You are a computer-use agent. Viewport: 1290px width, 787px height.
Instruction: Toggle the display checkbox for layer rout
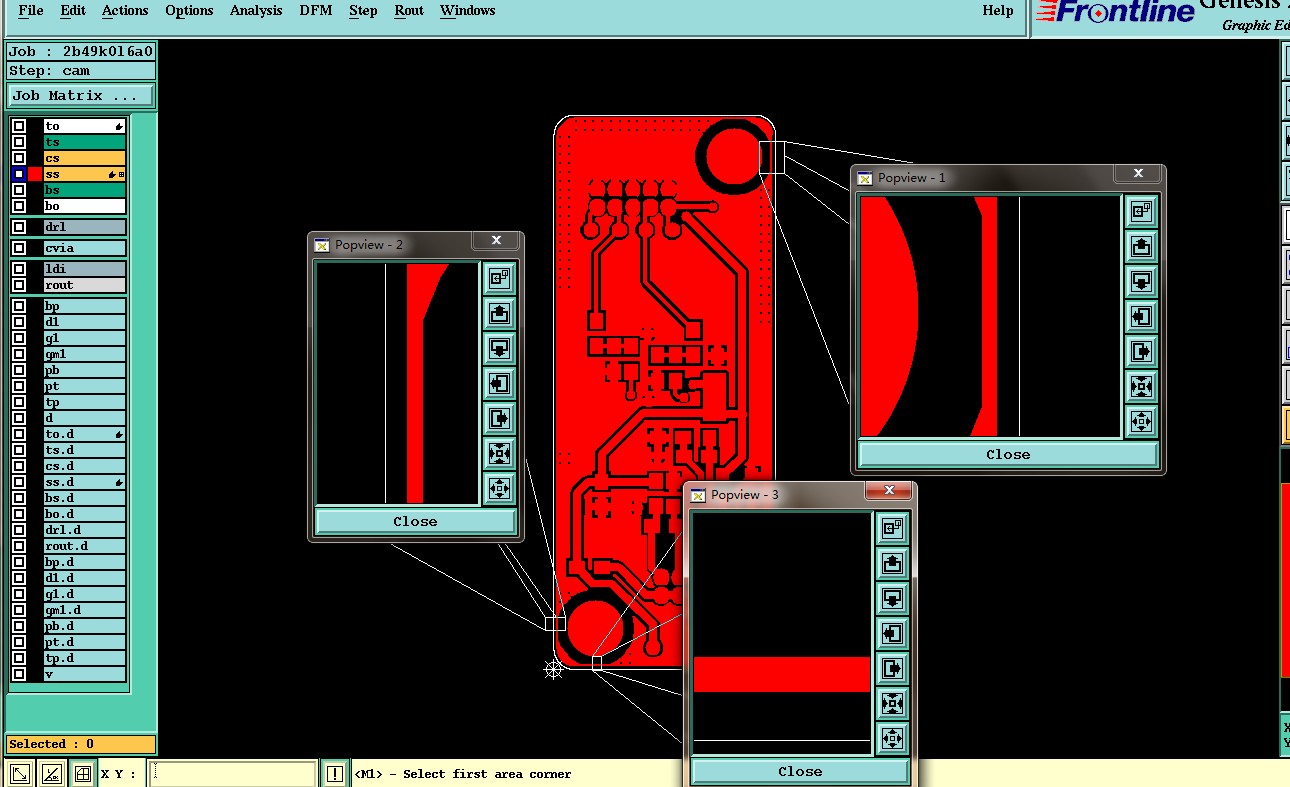pyautogui.click(x=19, y=285)
